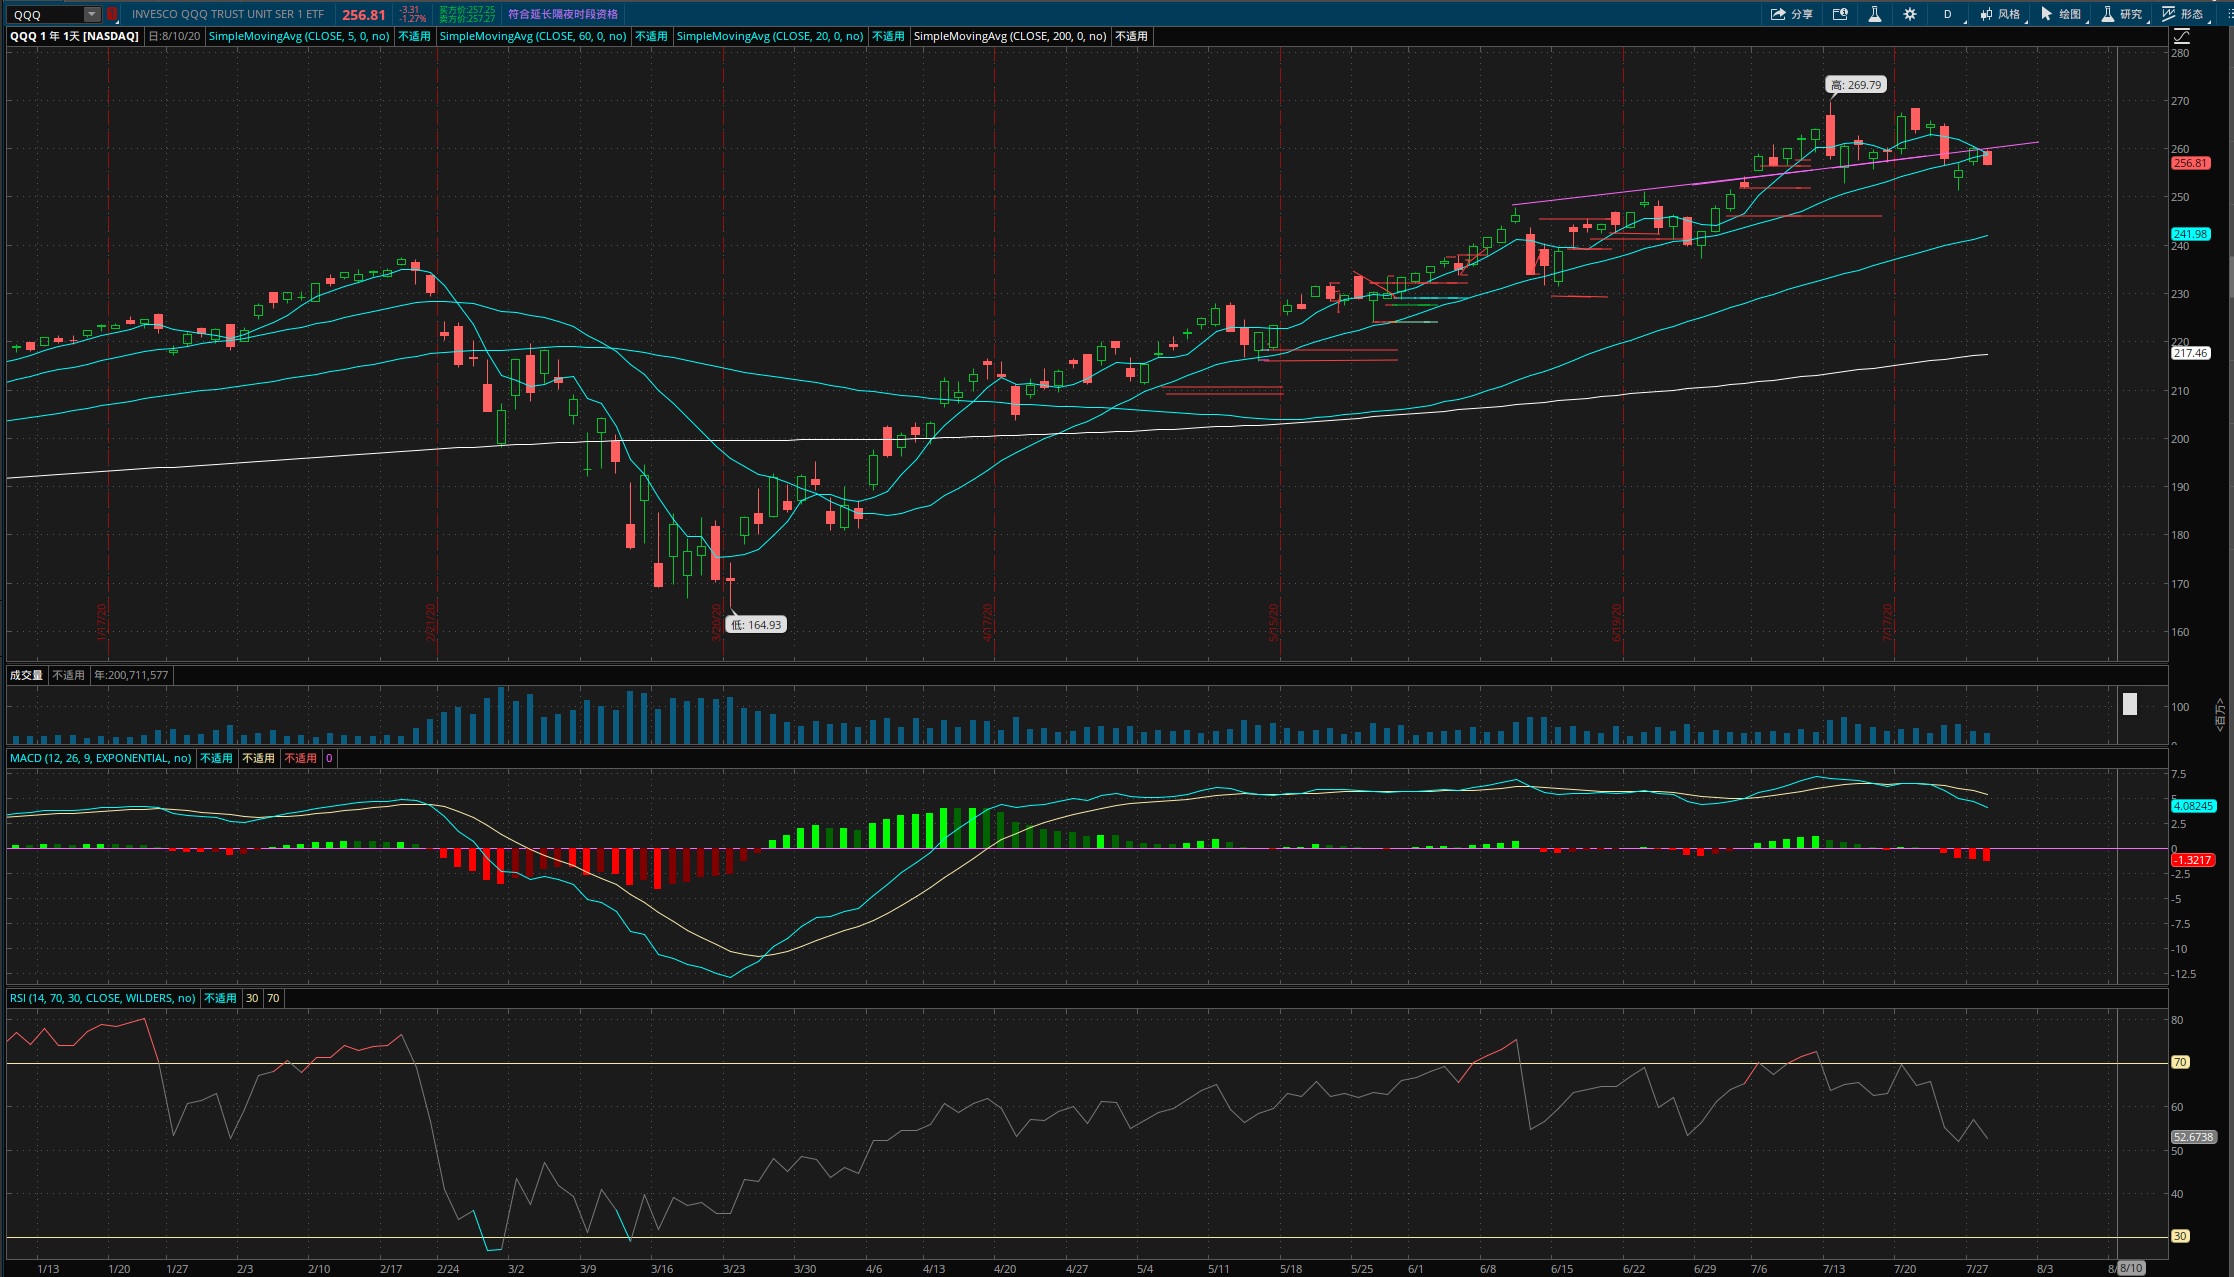Click the 6/8 date on time axis
The image size is (2234, 1277).
click(1488, 1269)
